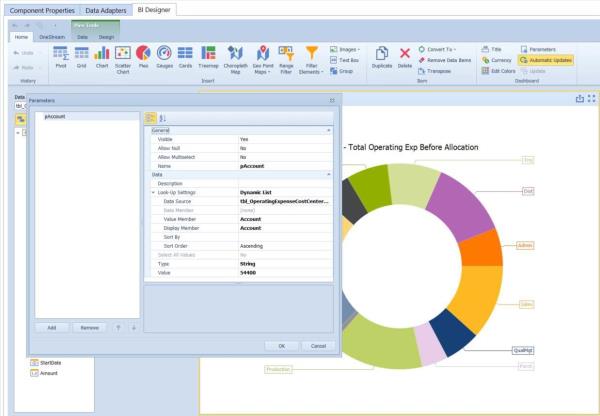The width and height of the screenshot is (600, 416).
Task: Collapse the Look-Up Settings property group
Action: tap(153, 192)
